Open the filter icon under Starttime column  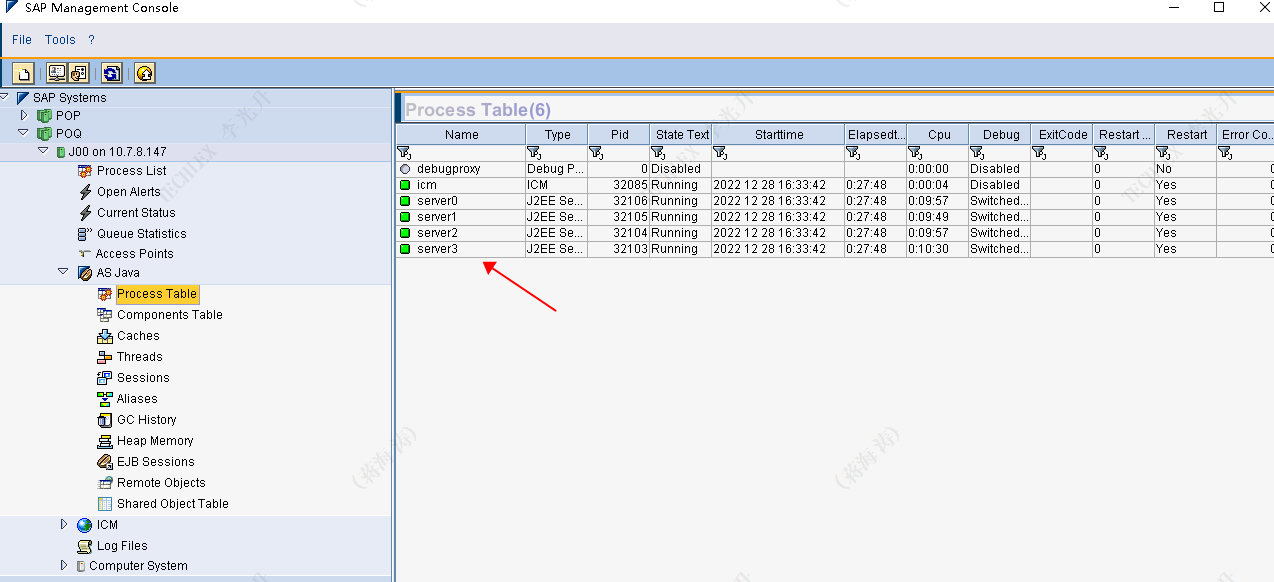point(720,153)
